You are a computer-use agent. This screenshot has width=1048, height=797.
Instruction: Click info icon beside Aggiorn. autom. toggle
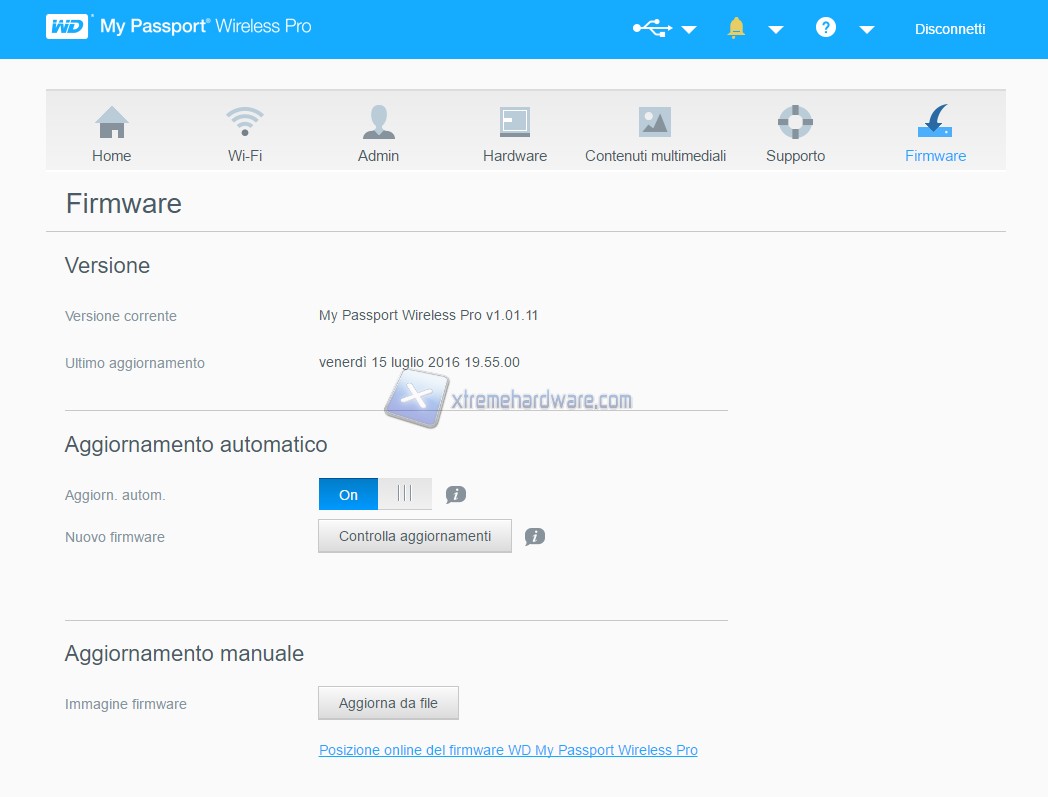click(x=456, y=494)
